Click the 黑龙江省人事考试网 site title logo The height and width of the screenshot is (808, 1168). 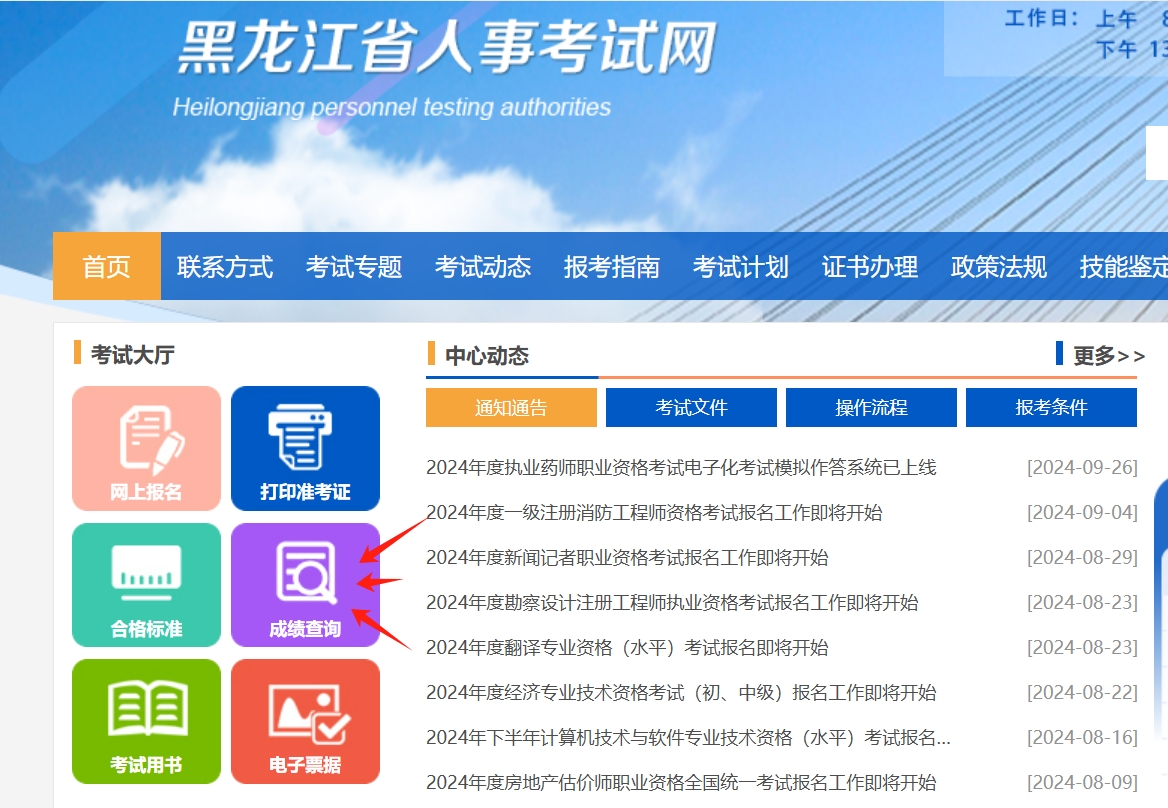(447, 48)
